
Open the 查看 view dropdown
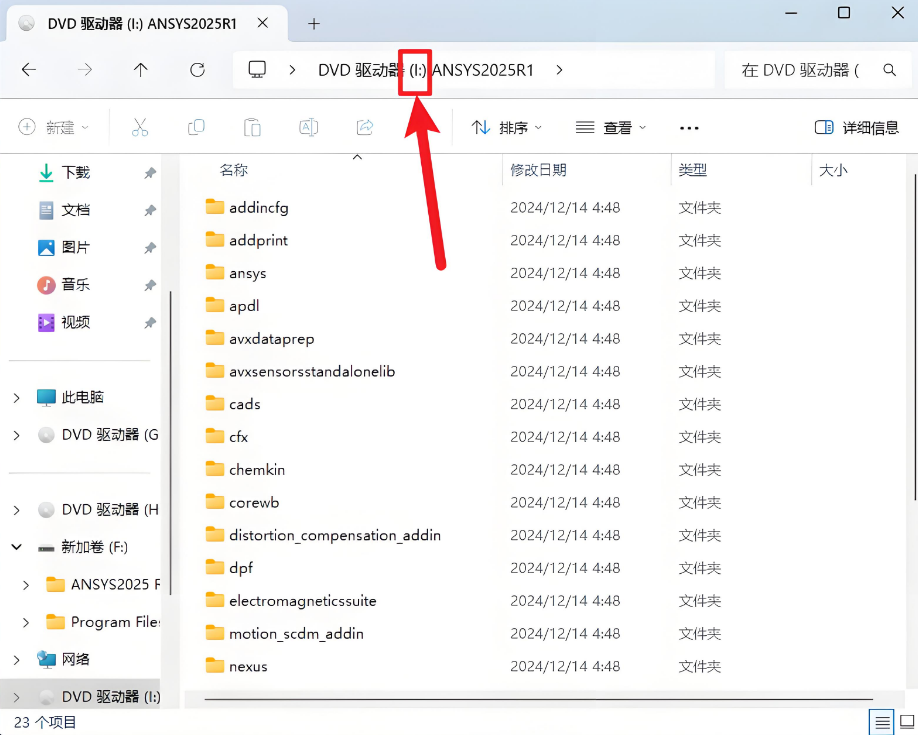pyautogui.click(x=611, y=127)
